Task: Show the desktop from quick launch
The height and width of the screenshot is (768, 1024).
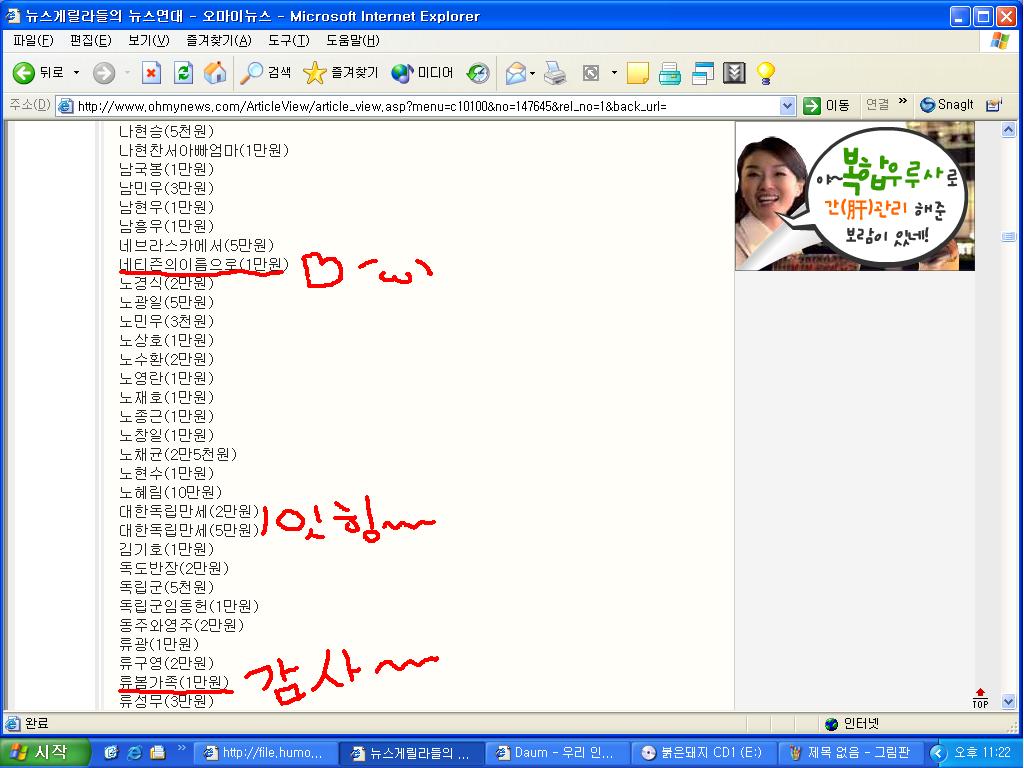Action: click(x=112, y=753)
